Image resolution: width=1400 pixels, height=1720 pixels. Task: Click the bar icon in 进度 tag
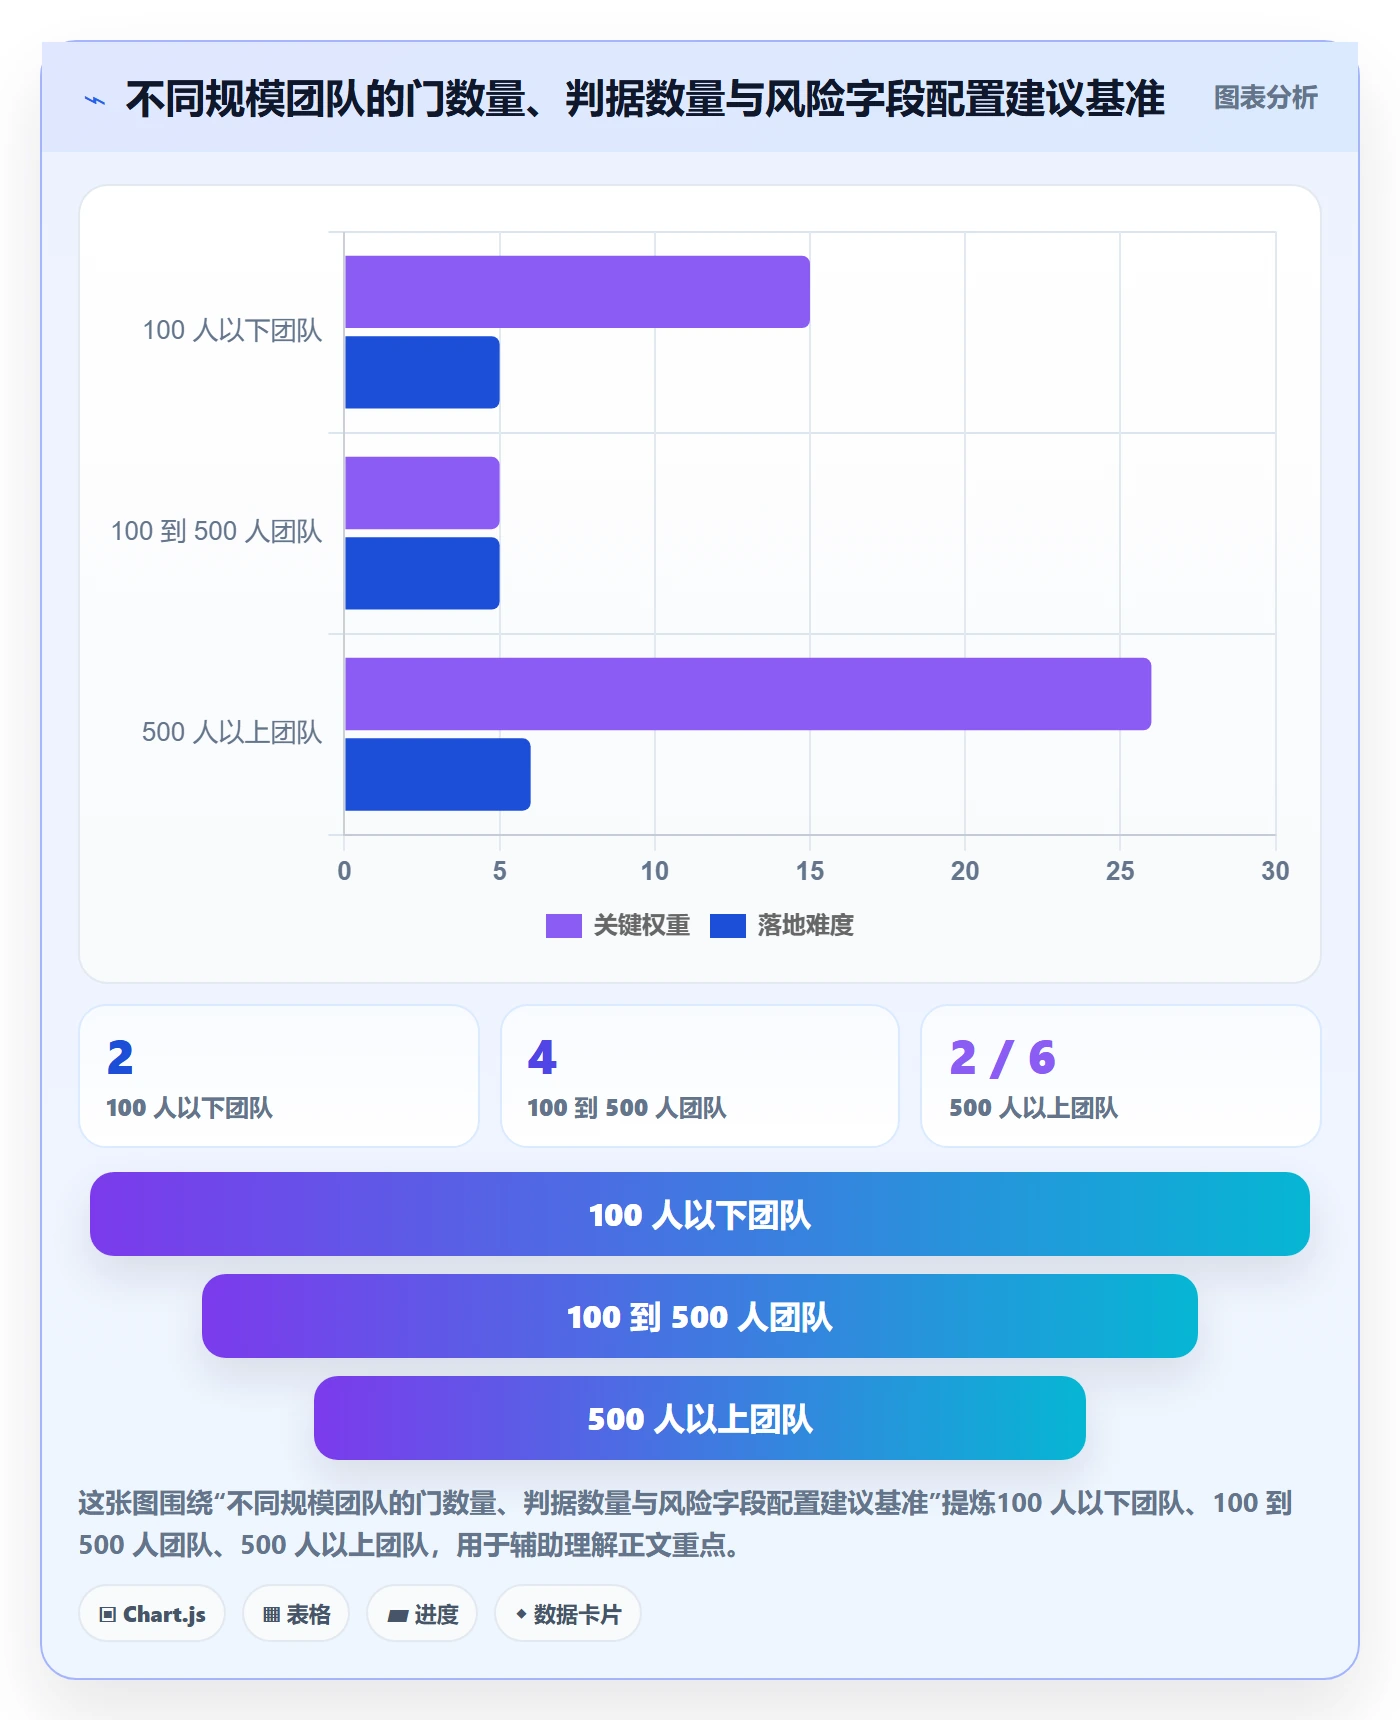[x=397, y=1615]
